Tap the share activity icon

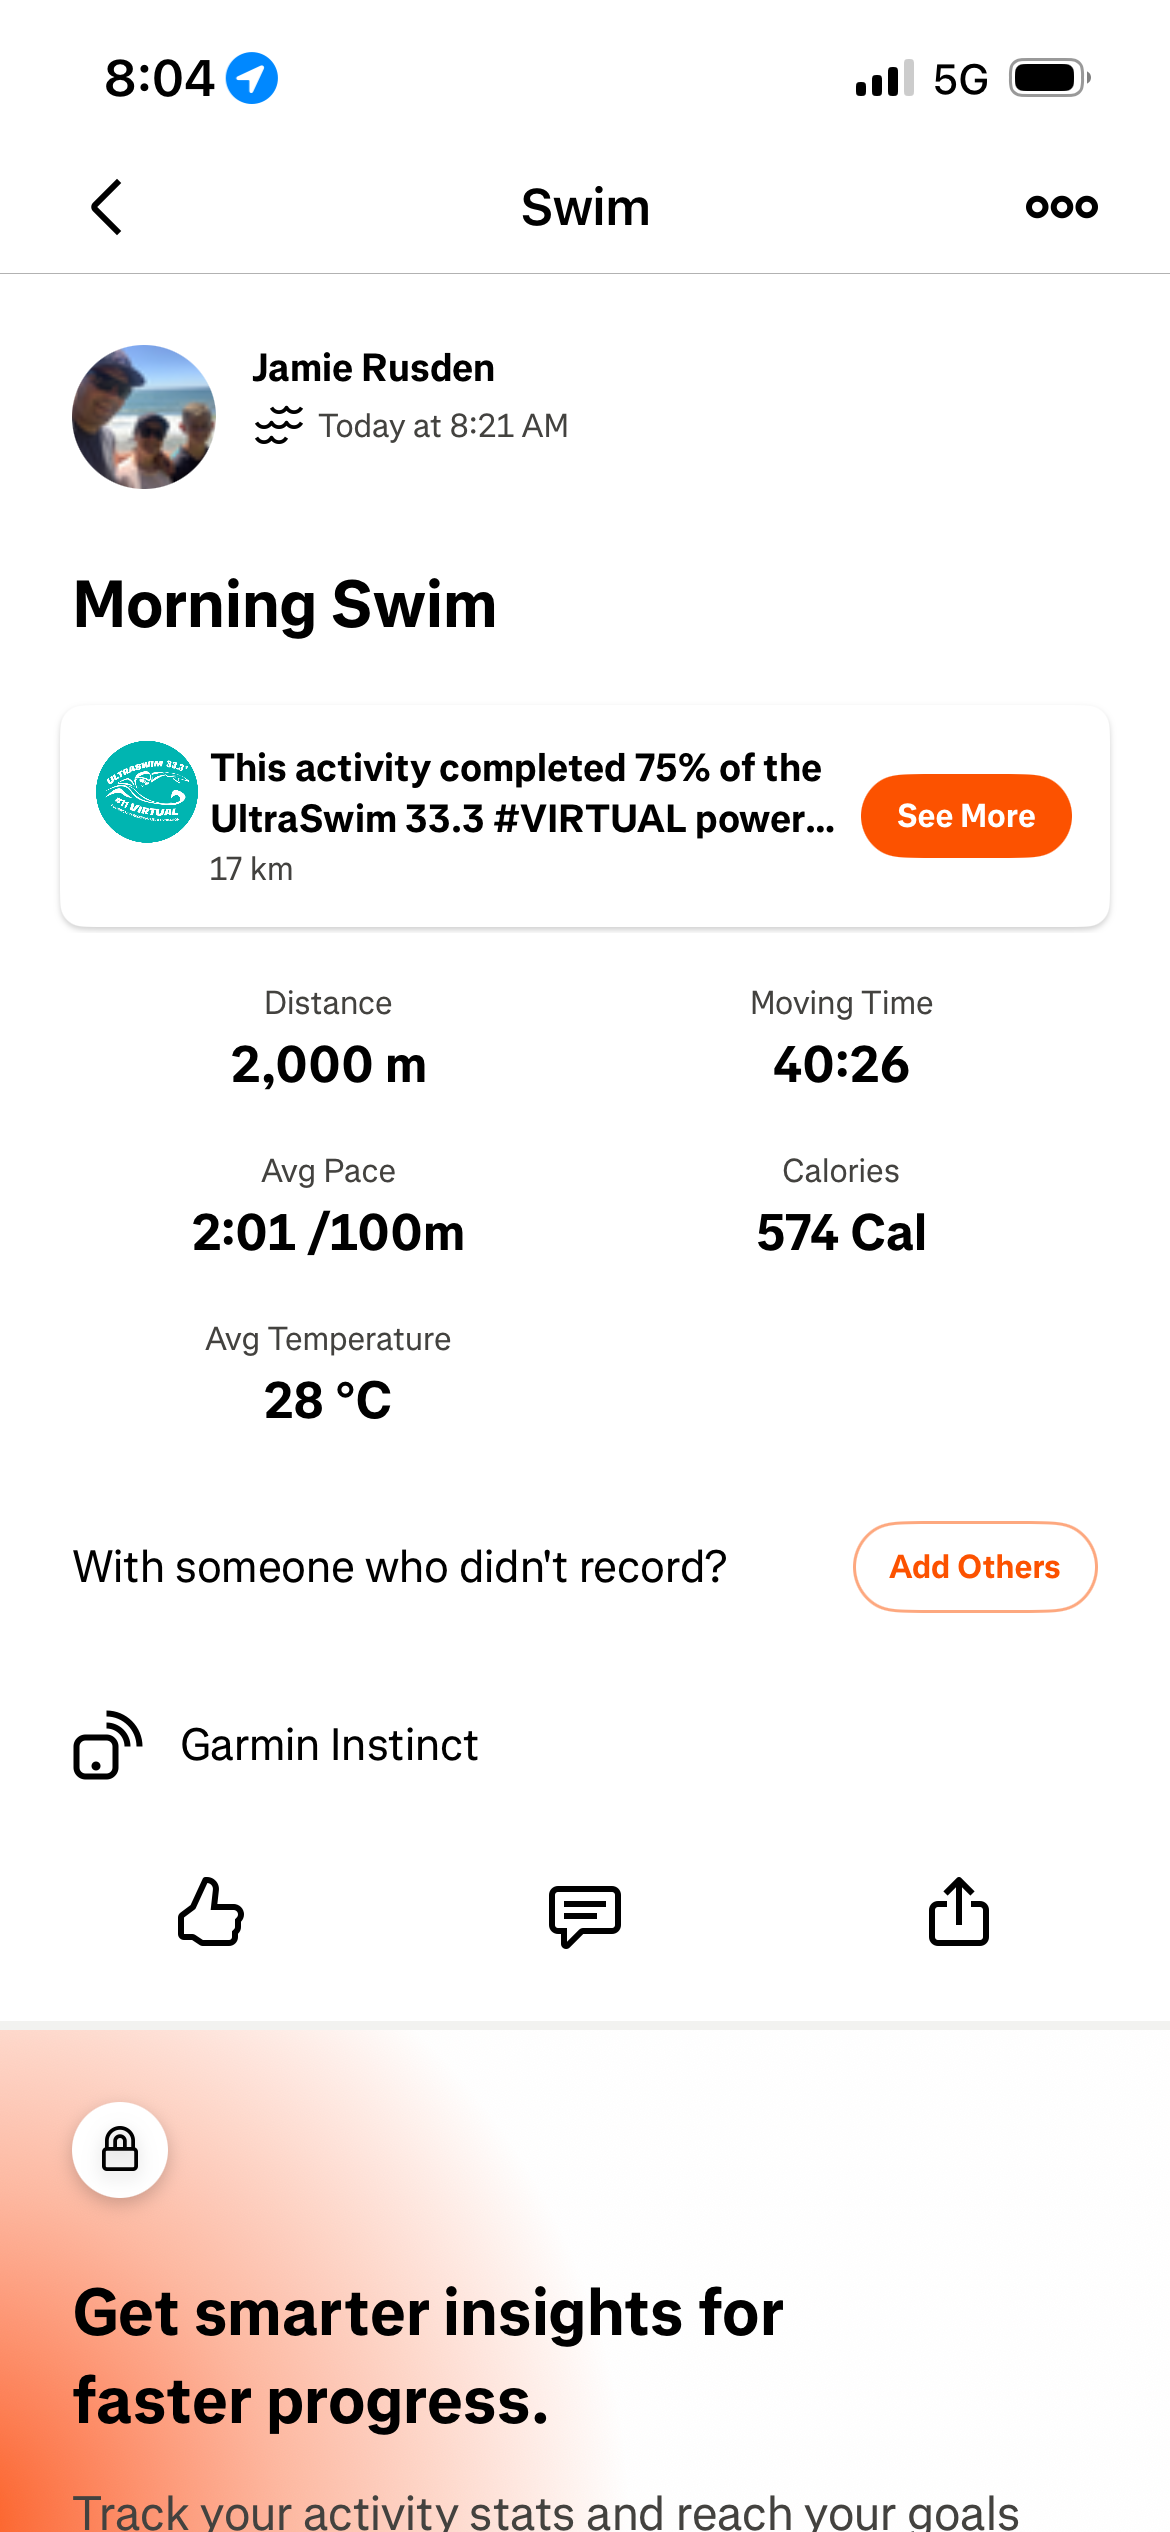[x=958, y=1911]
